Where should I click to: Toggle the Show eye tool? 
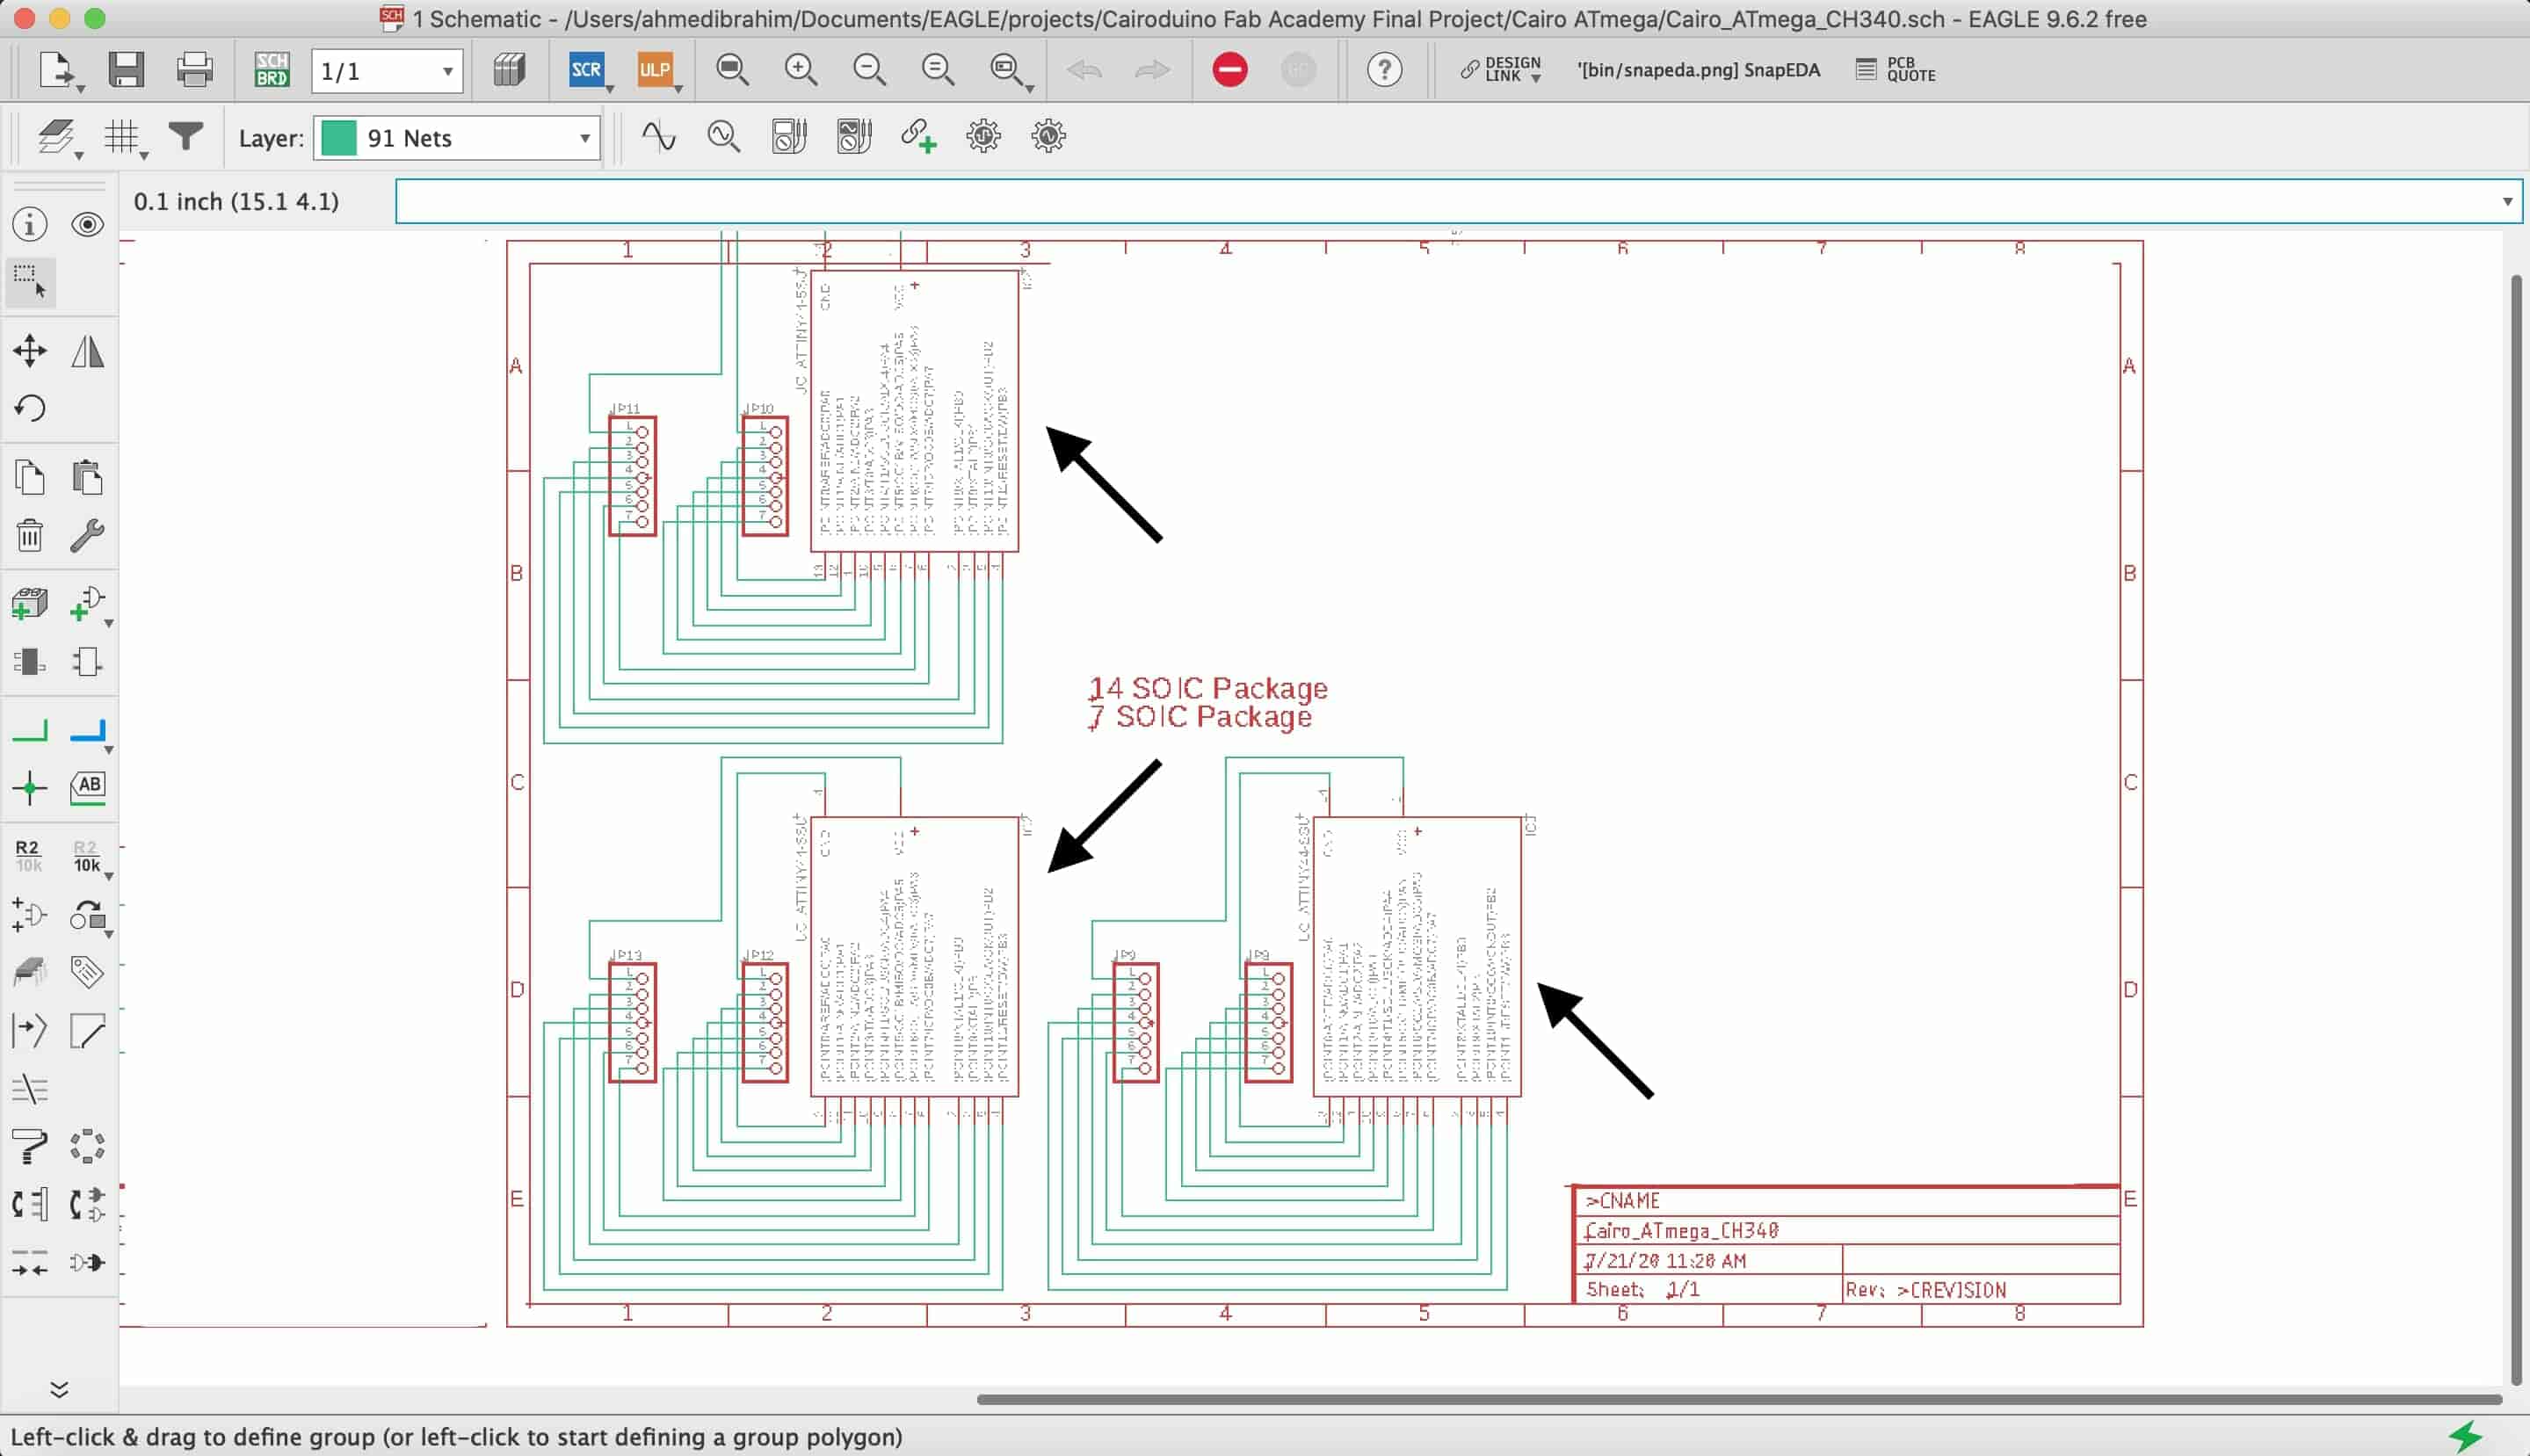88,224
